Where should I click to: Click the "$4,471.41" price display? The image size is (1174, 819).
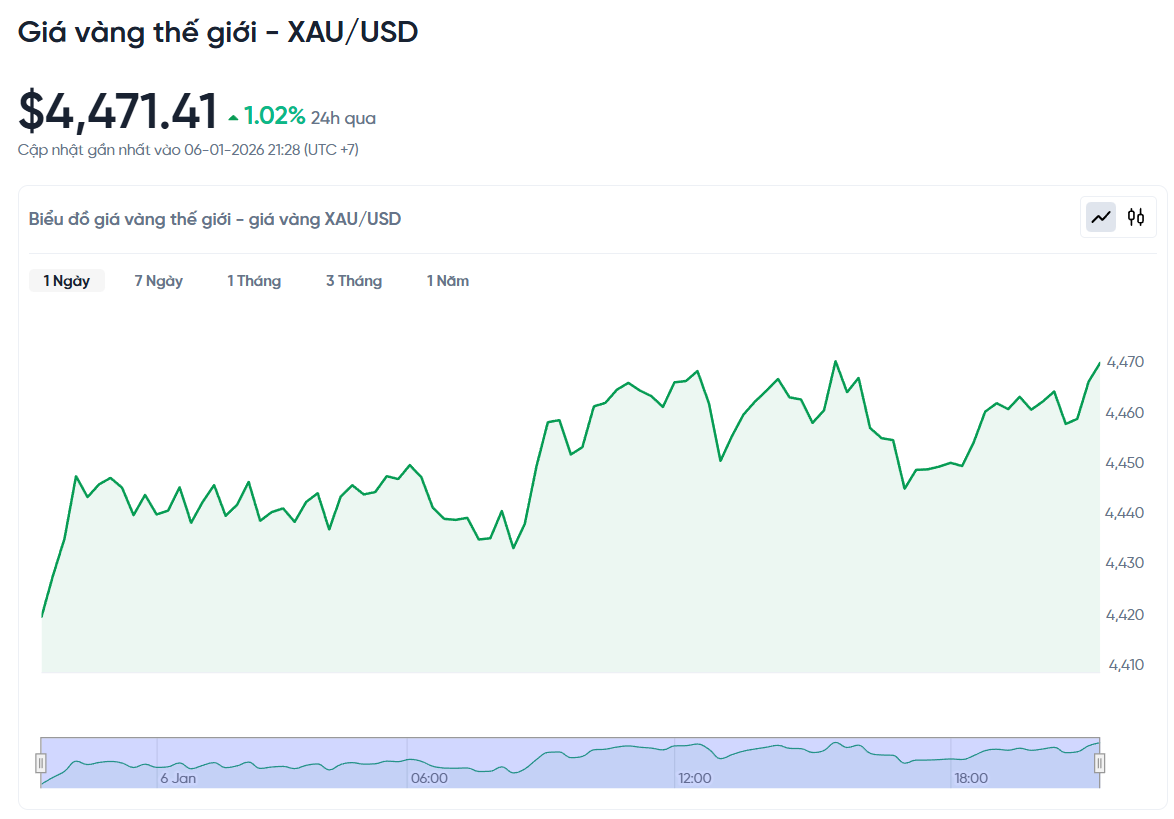pyautogui.click(x=117, y=112)
